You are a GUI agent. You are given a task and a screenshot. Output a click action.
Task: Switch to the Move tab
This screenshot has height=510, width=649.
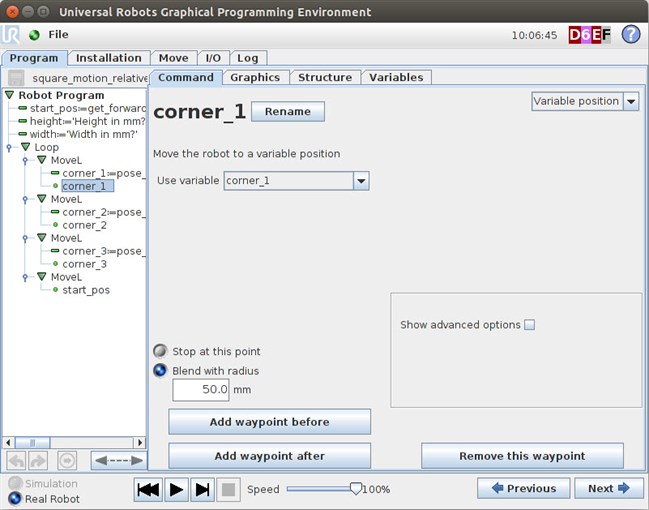tap(173, 58)
